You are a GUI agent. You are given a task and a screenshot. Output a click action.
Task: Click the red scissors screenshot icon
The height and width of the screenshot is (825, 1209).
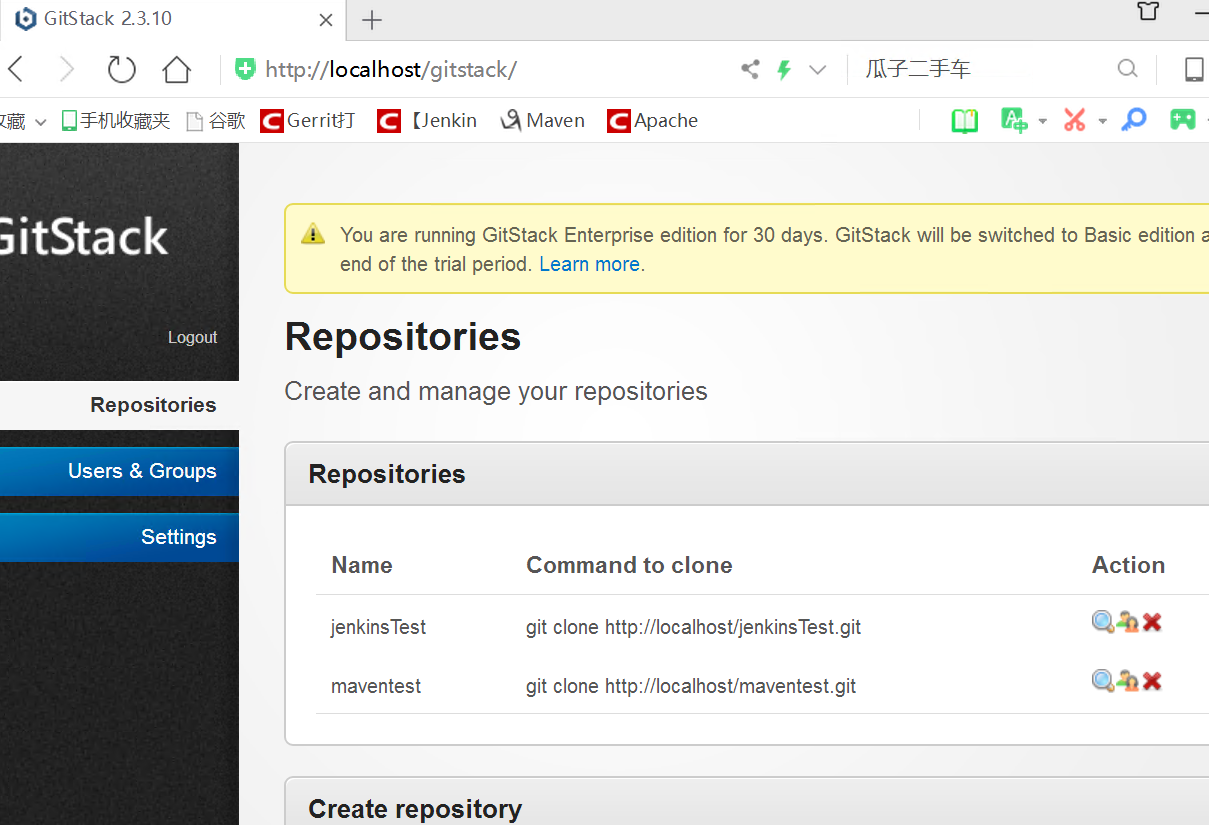(1075, 121)
